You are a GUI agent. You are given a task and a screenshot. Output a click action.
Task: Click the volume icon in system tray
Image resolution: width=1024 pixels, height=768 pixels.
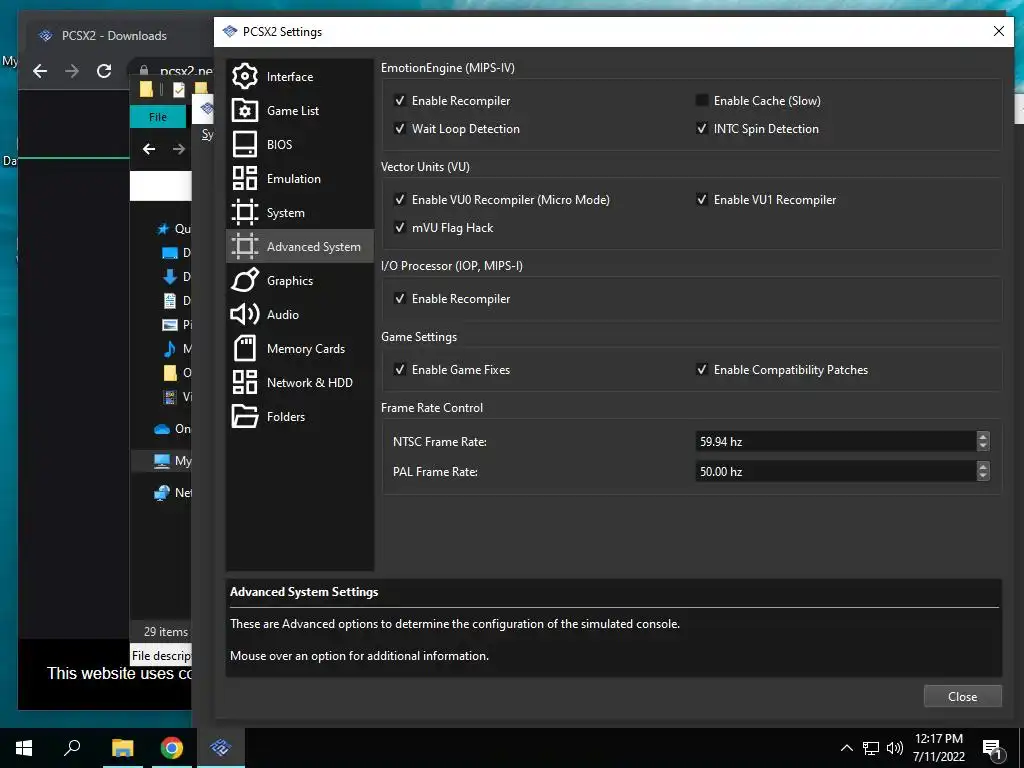pos(895,748)
